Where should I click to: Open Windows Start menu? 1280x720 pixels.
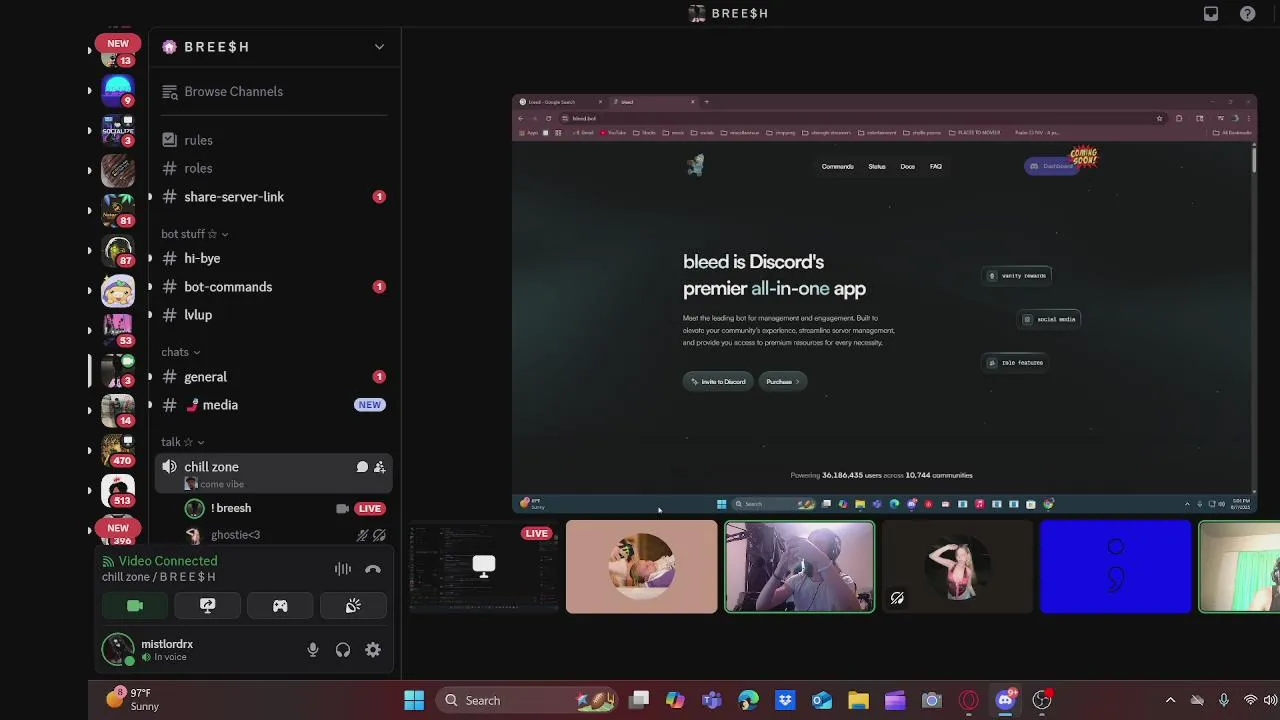414,700
